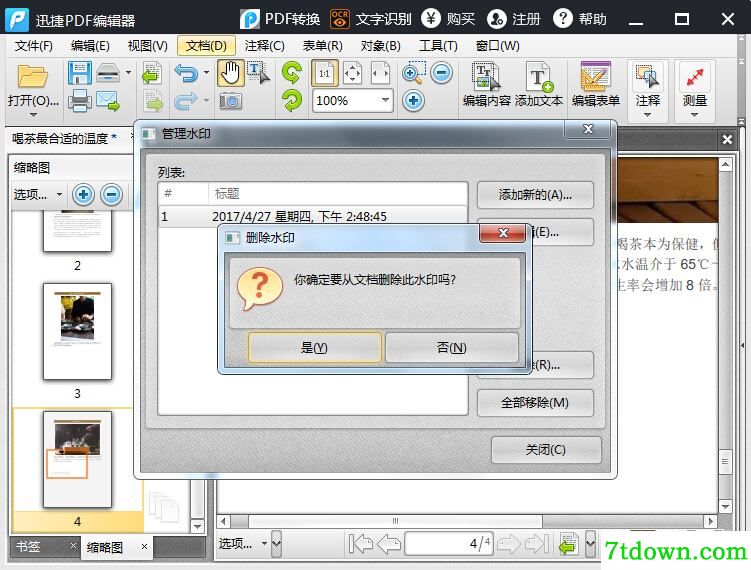
Task: Click the Edit Form tool (编辑表单)
Action: [596, 84]
